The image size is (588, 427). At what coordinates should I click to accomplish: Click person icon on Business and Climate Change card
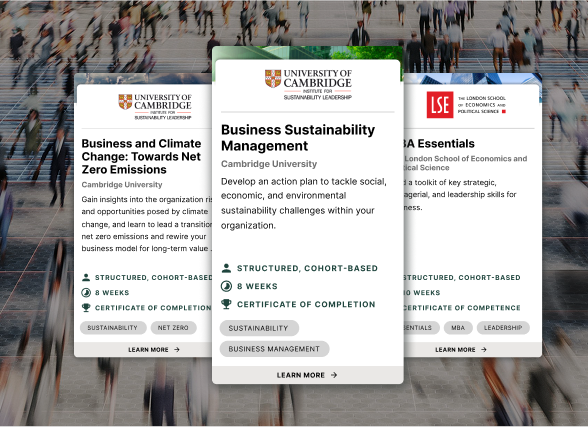coord(86,277)
